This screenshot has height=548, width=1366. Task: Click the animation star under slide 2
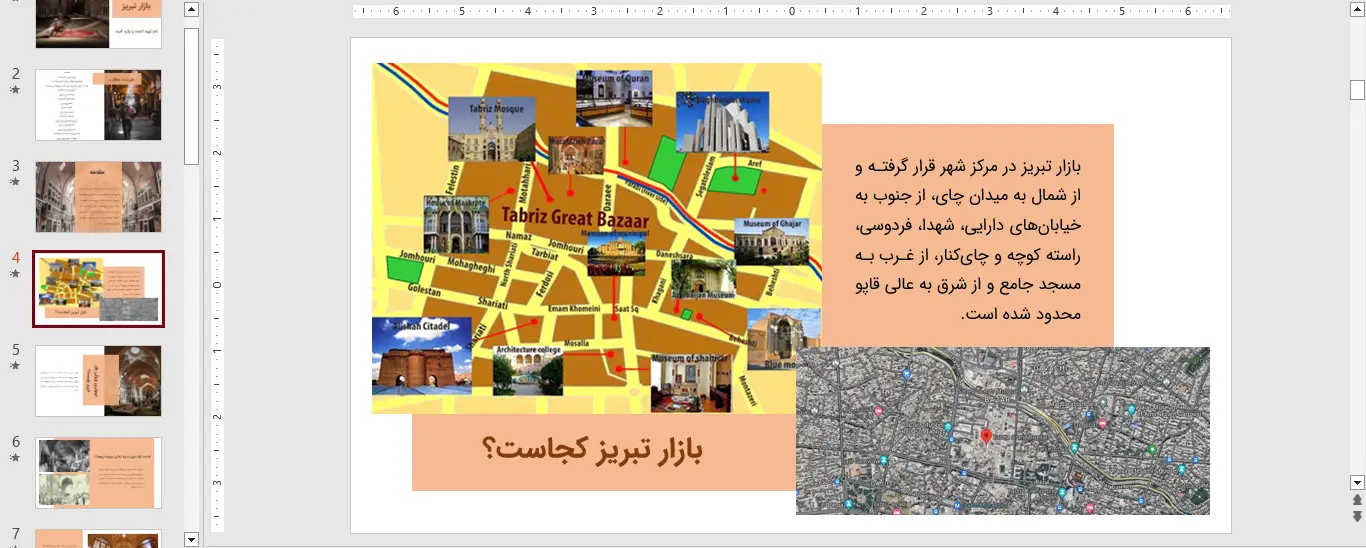click(x=15, y=90)
